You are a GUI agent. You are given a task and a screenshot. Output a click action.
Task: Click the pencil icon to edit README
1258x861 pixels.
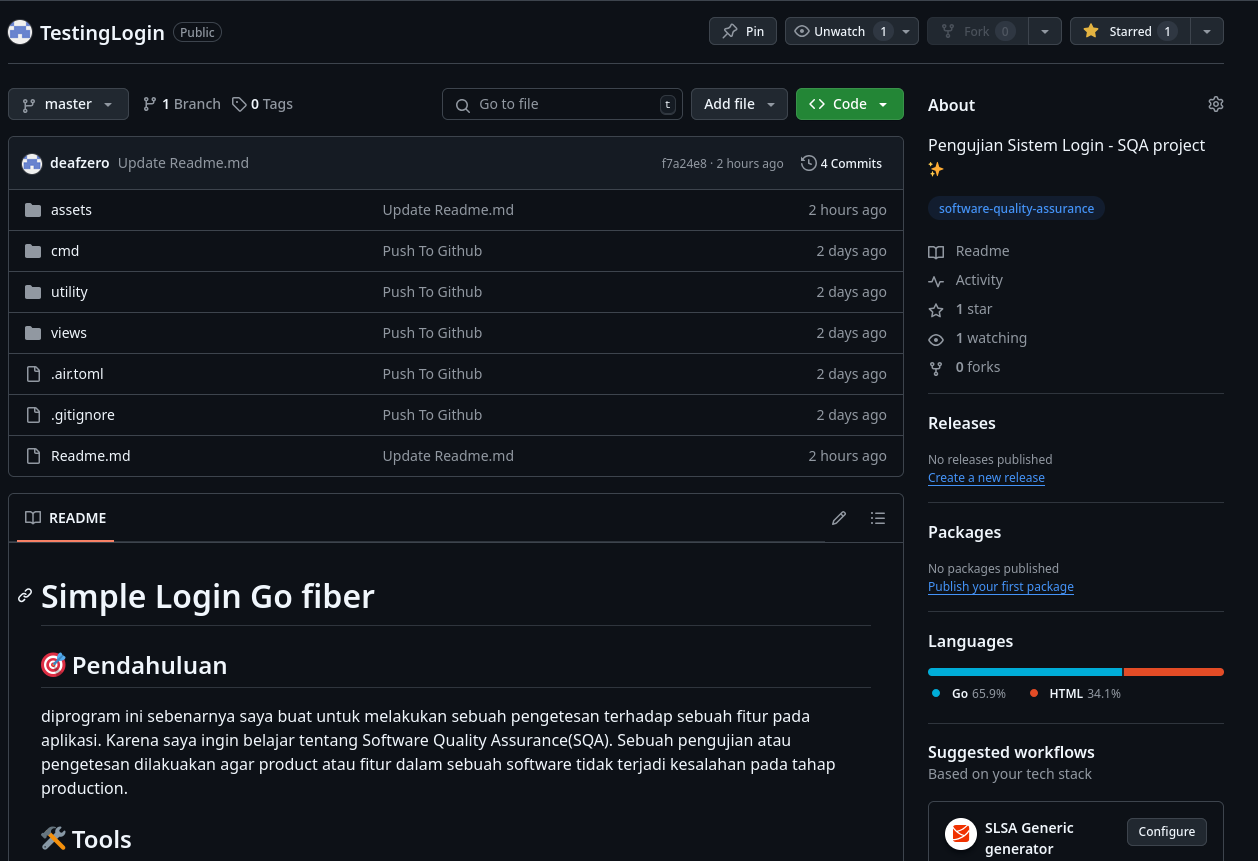pos(839,518)
